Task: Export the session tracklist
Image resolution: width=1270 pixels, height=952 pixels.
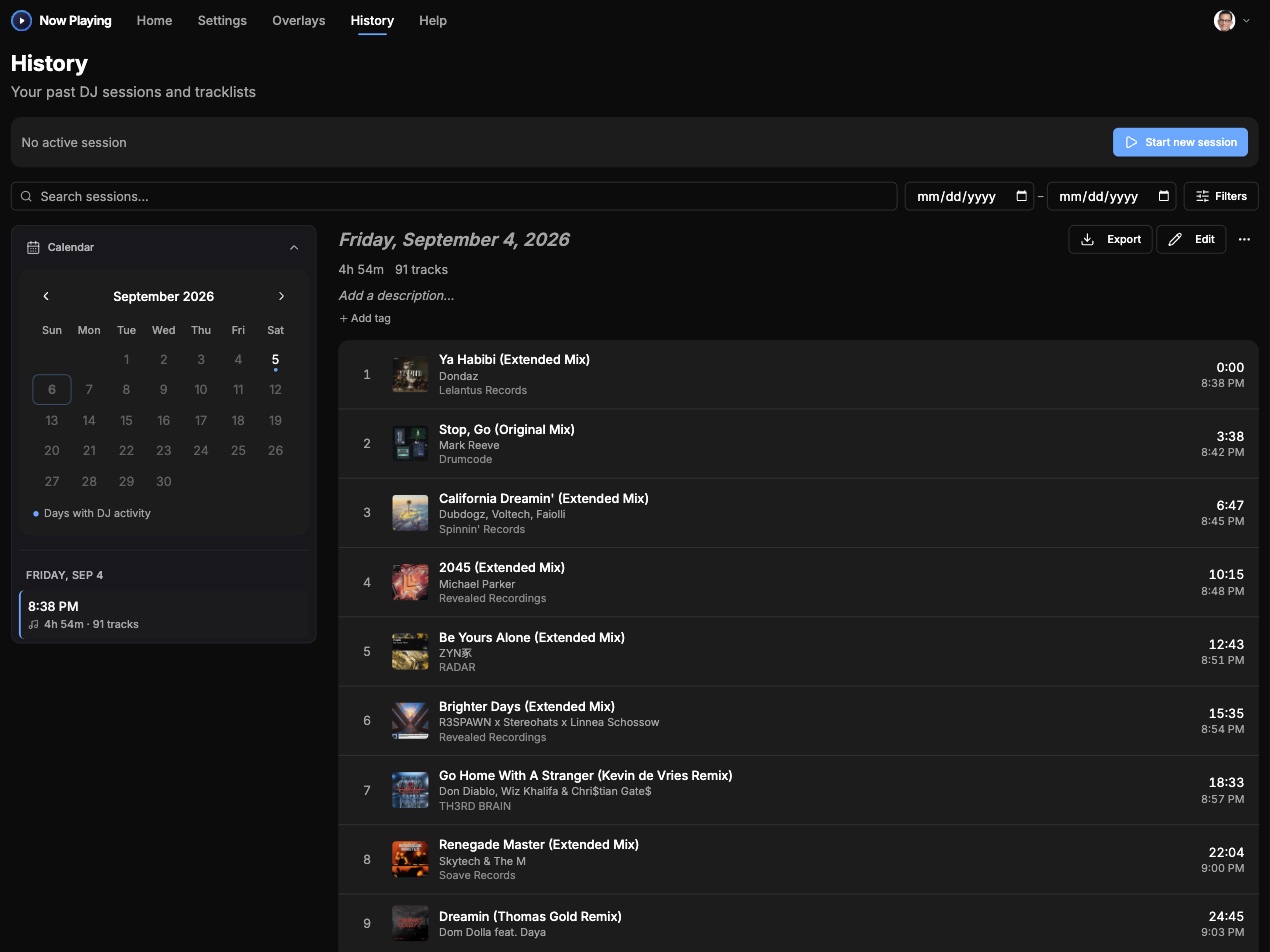Action: [1110, 239]
